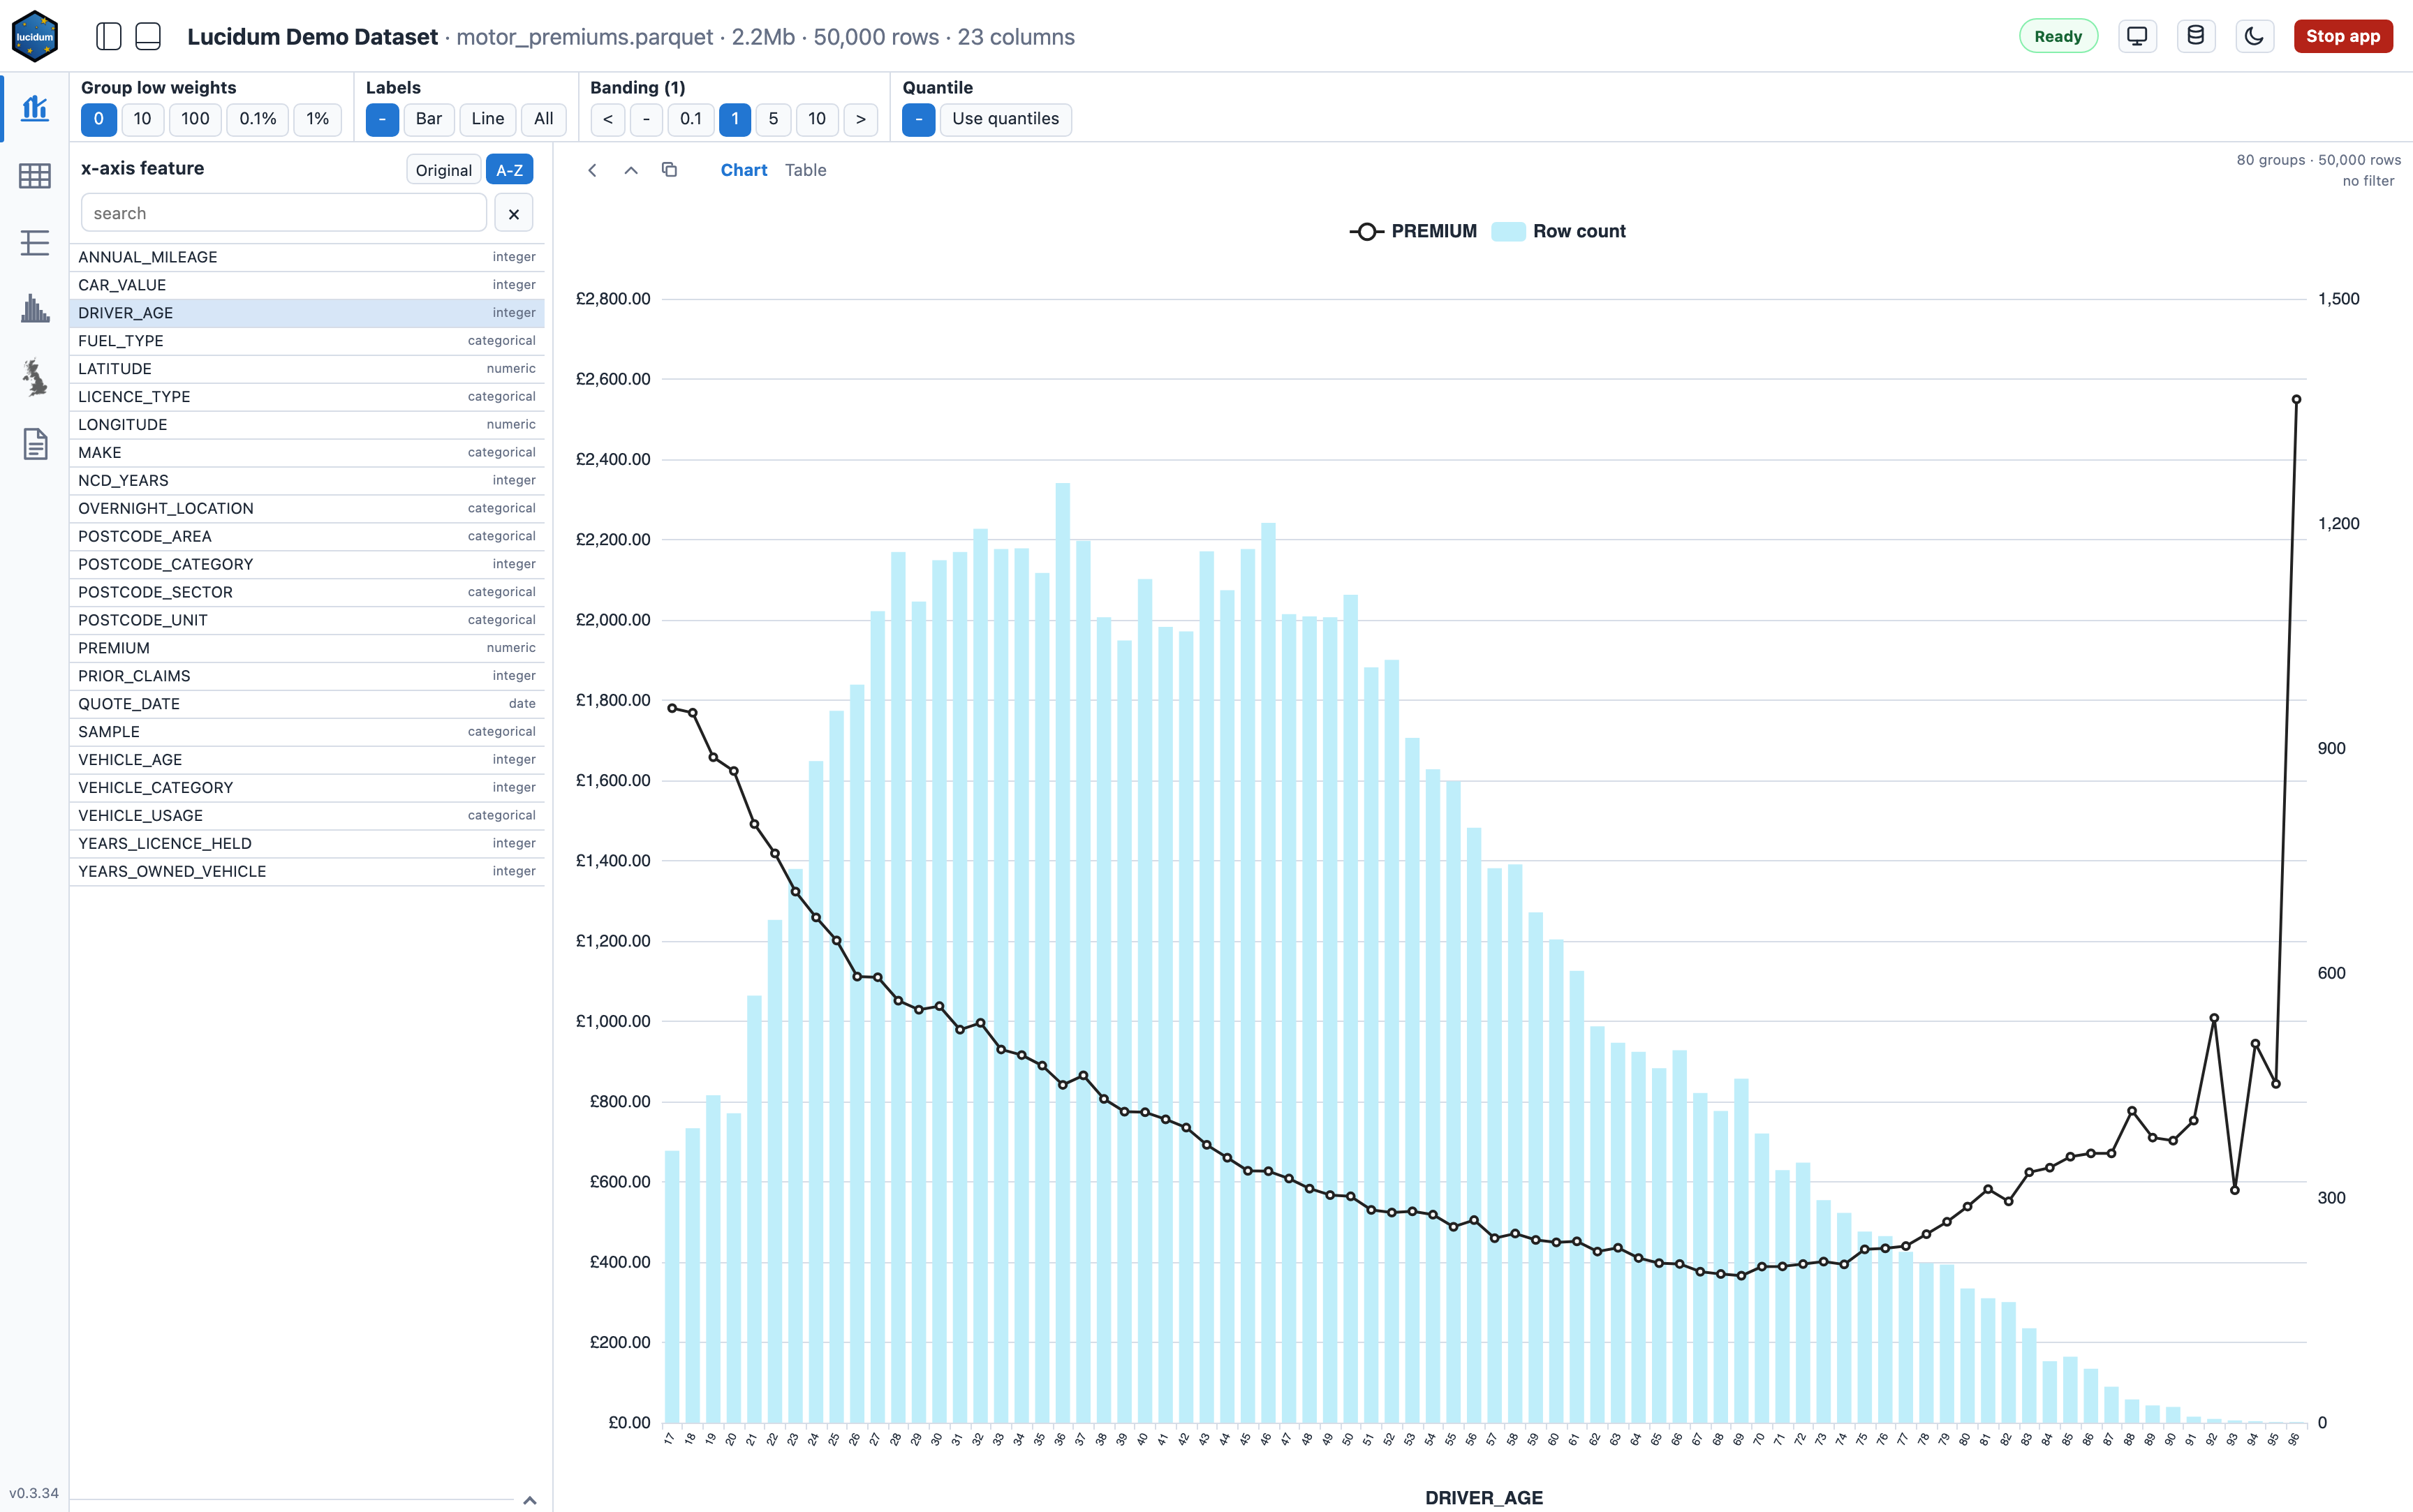Set banding to 0.1
The width and height of the screenshot is (2413, 1512).
pos(691,119)
